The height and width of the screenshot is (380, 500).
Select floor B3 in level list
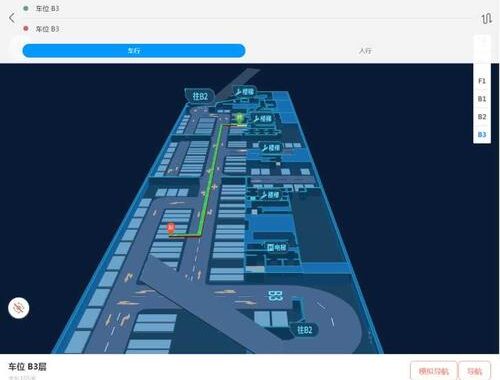pos(482,135)
